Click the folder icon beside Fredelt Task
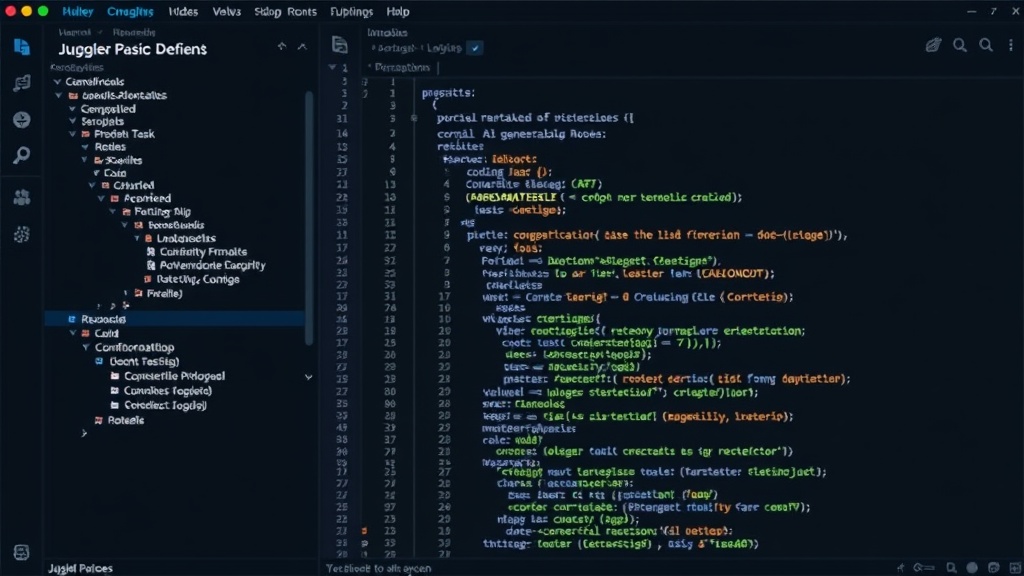 click(x=86, y=134)
